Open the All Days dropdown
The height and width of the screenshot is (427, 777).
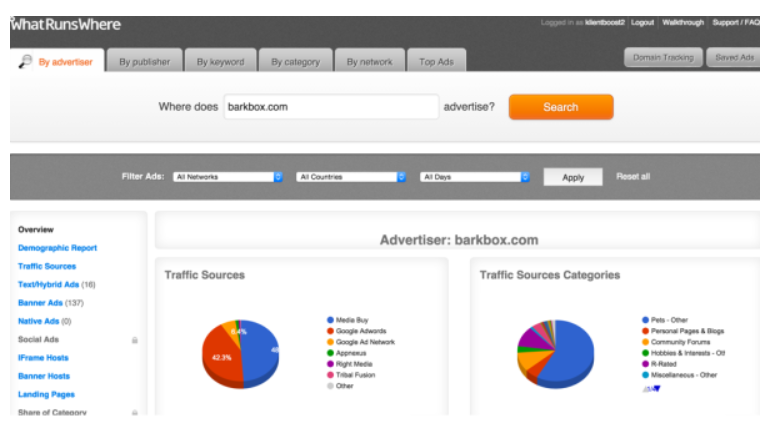click(475, 177)
